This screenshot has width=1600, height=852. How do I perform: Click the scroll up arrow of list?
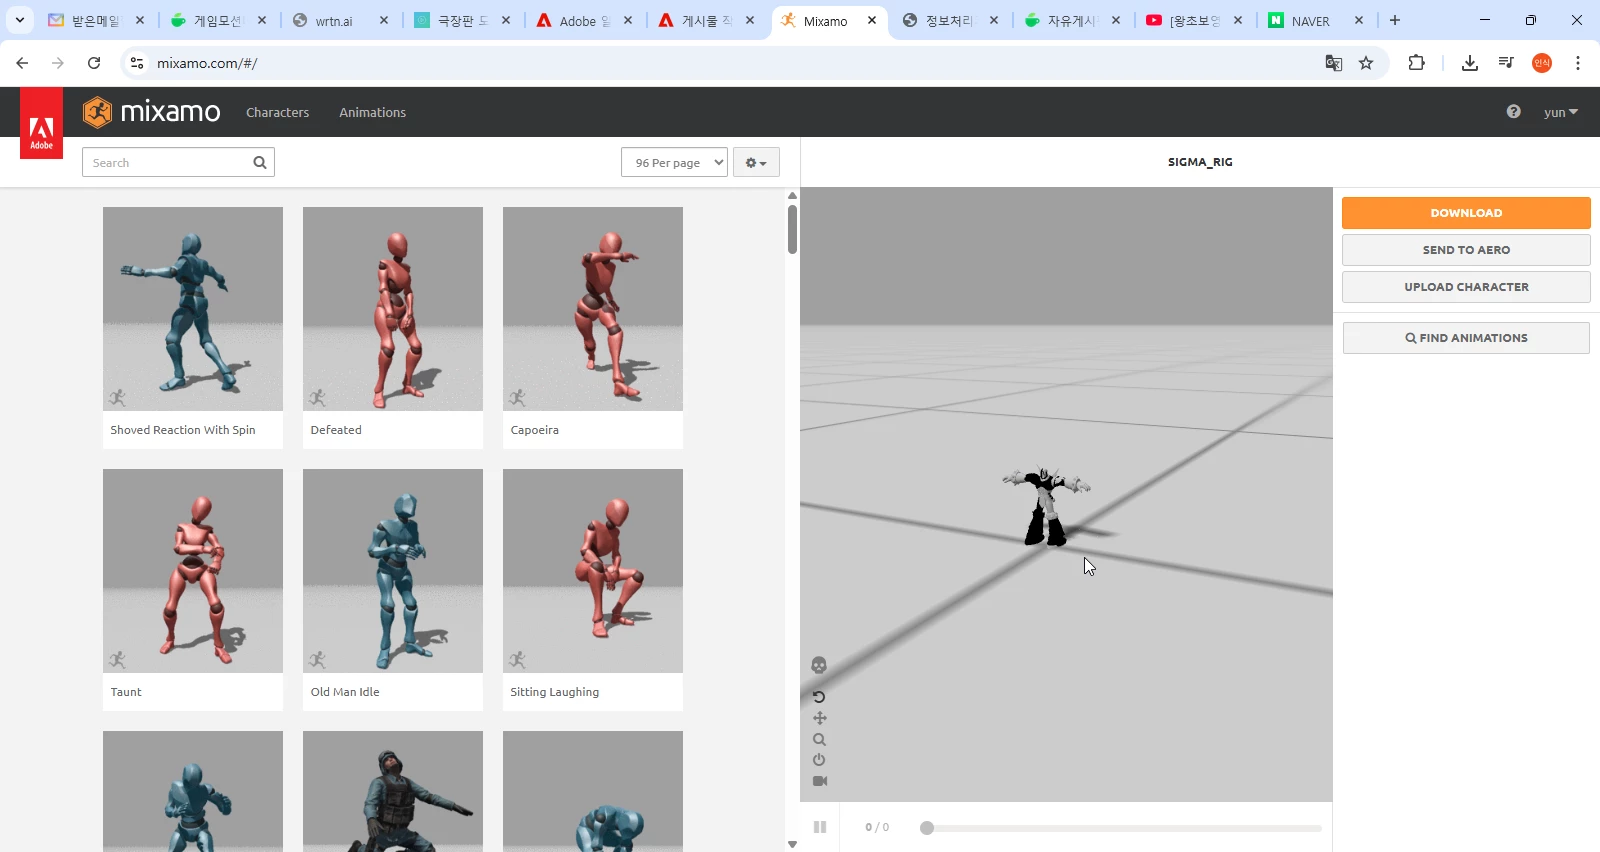pos(792,196)
